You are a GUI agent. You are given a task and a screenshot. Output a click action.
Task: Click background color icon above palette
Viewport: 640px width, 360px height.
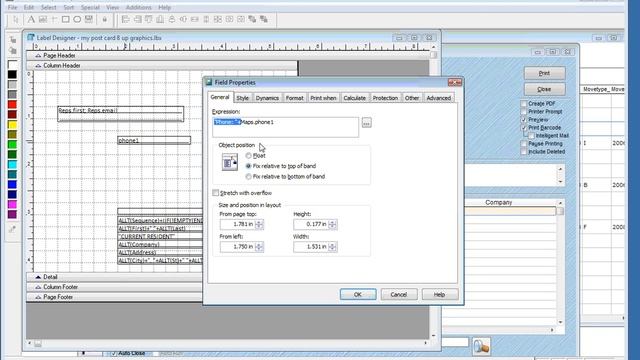13,51
